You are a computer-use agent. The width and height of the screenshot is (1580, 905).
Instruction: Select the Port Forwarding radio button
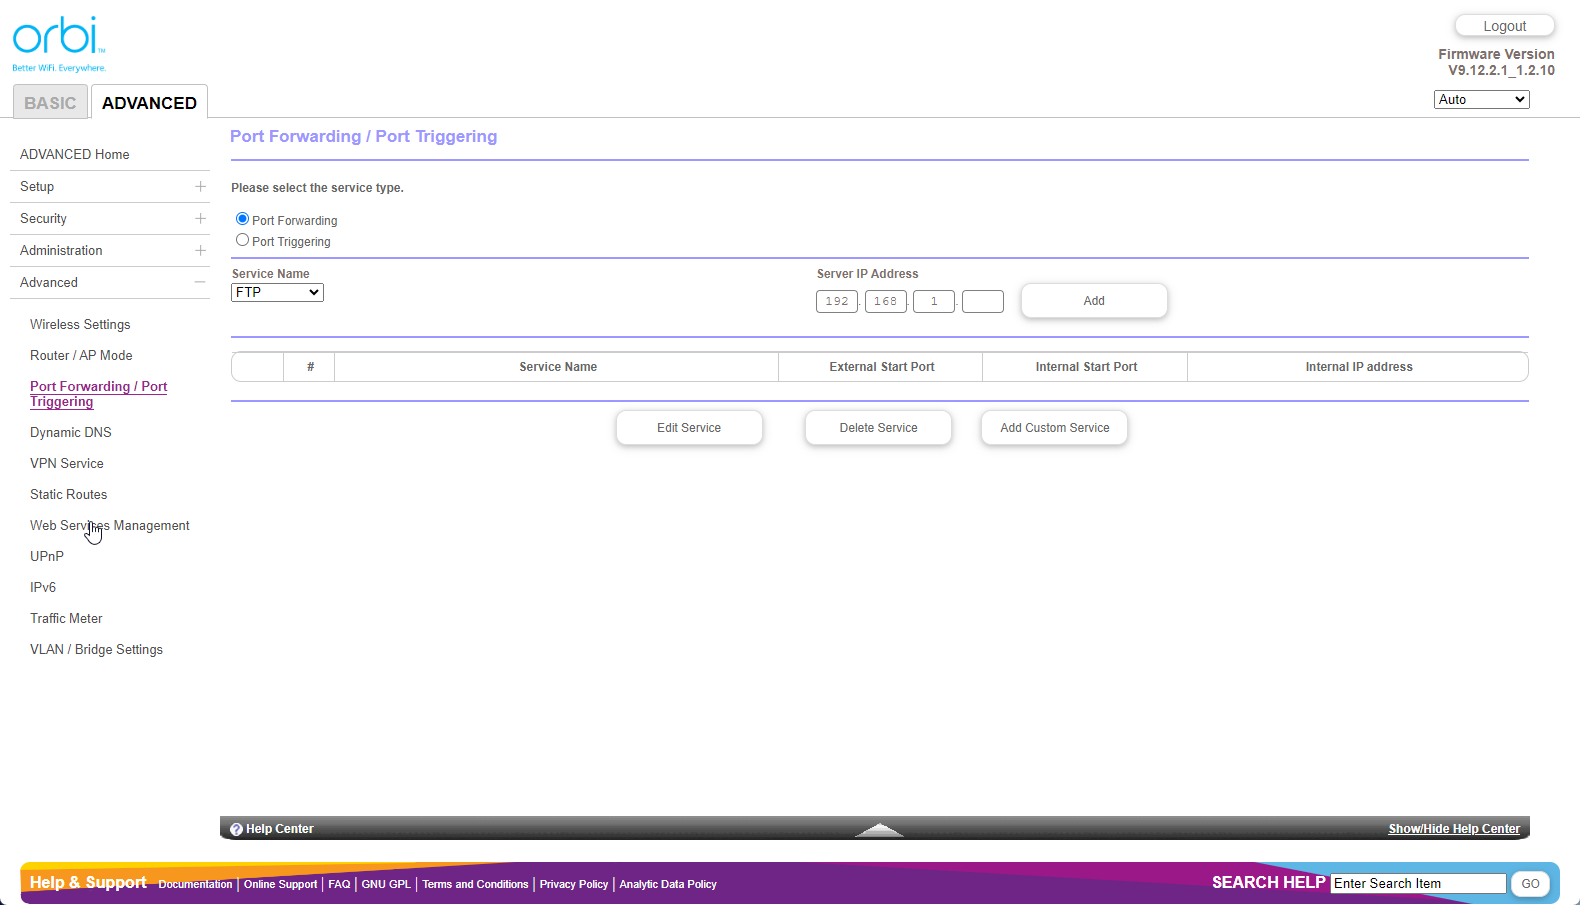[242, 219]
